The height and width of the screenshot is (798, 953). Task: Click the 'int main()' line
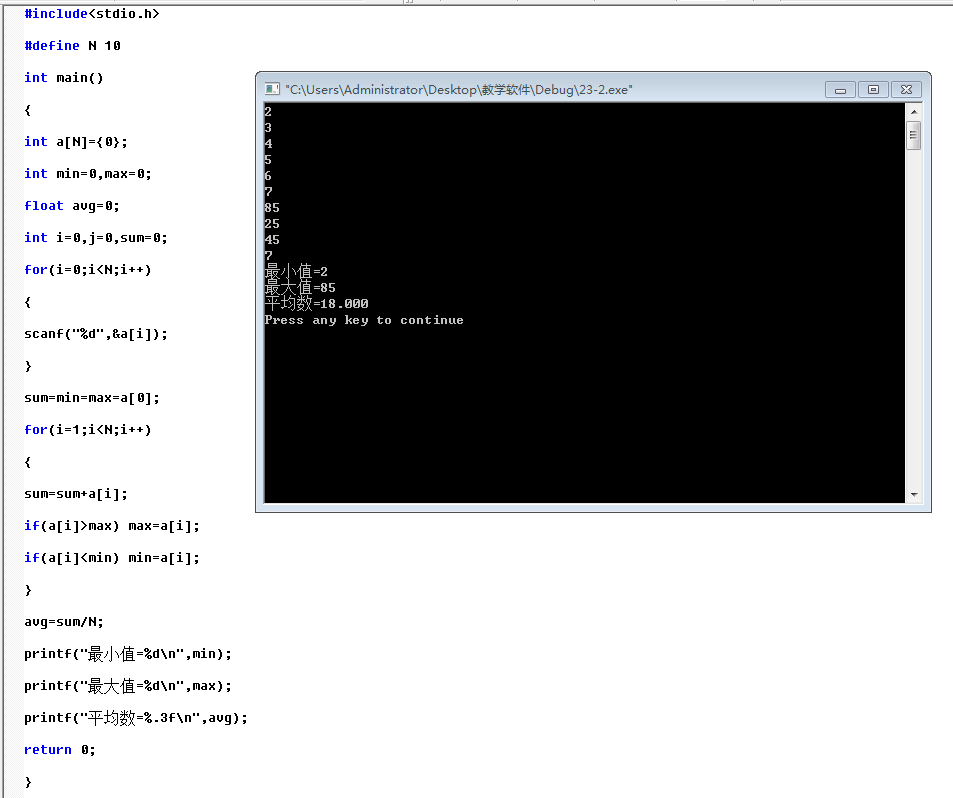point(64,78)
